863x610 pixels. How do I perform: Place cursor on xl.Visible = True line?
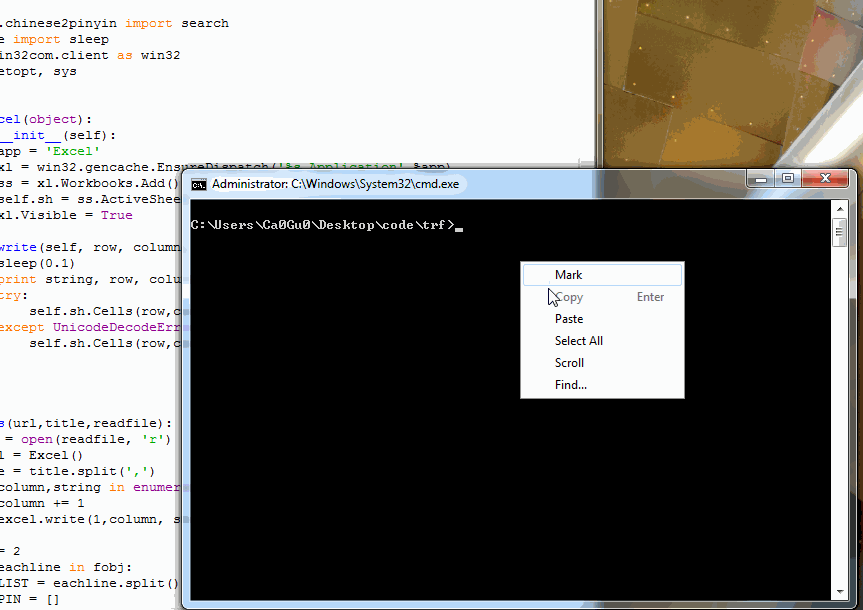(66, 215)
